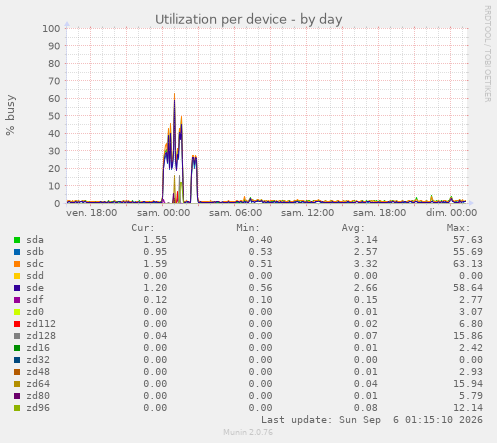Click sda max value 57.63
Screen dimensions: 497x443
pyautogui.click(x=468, y=240)
